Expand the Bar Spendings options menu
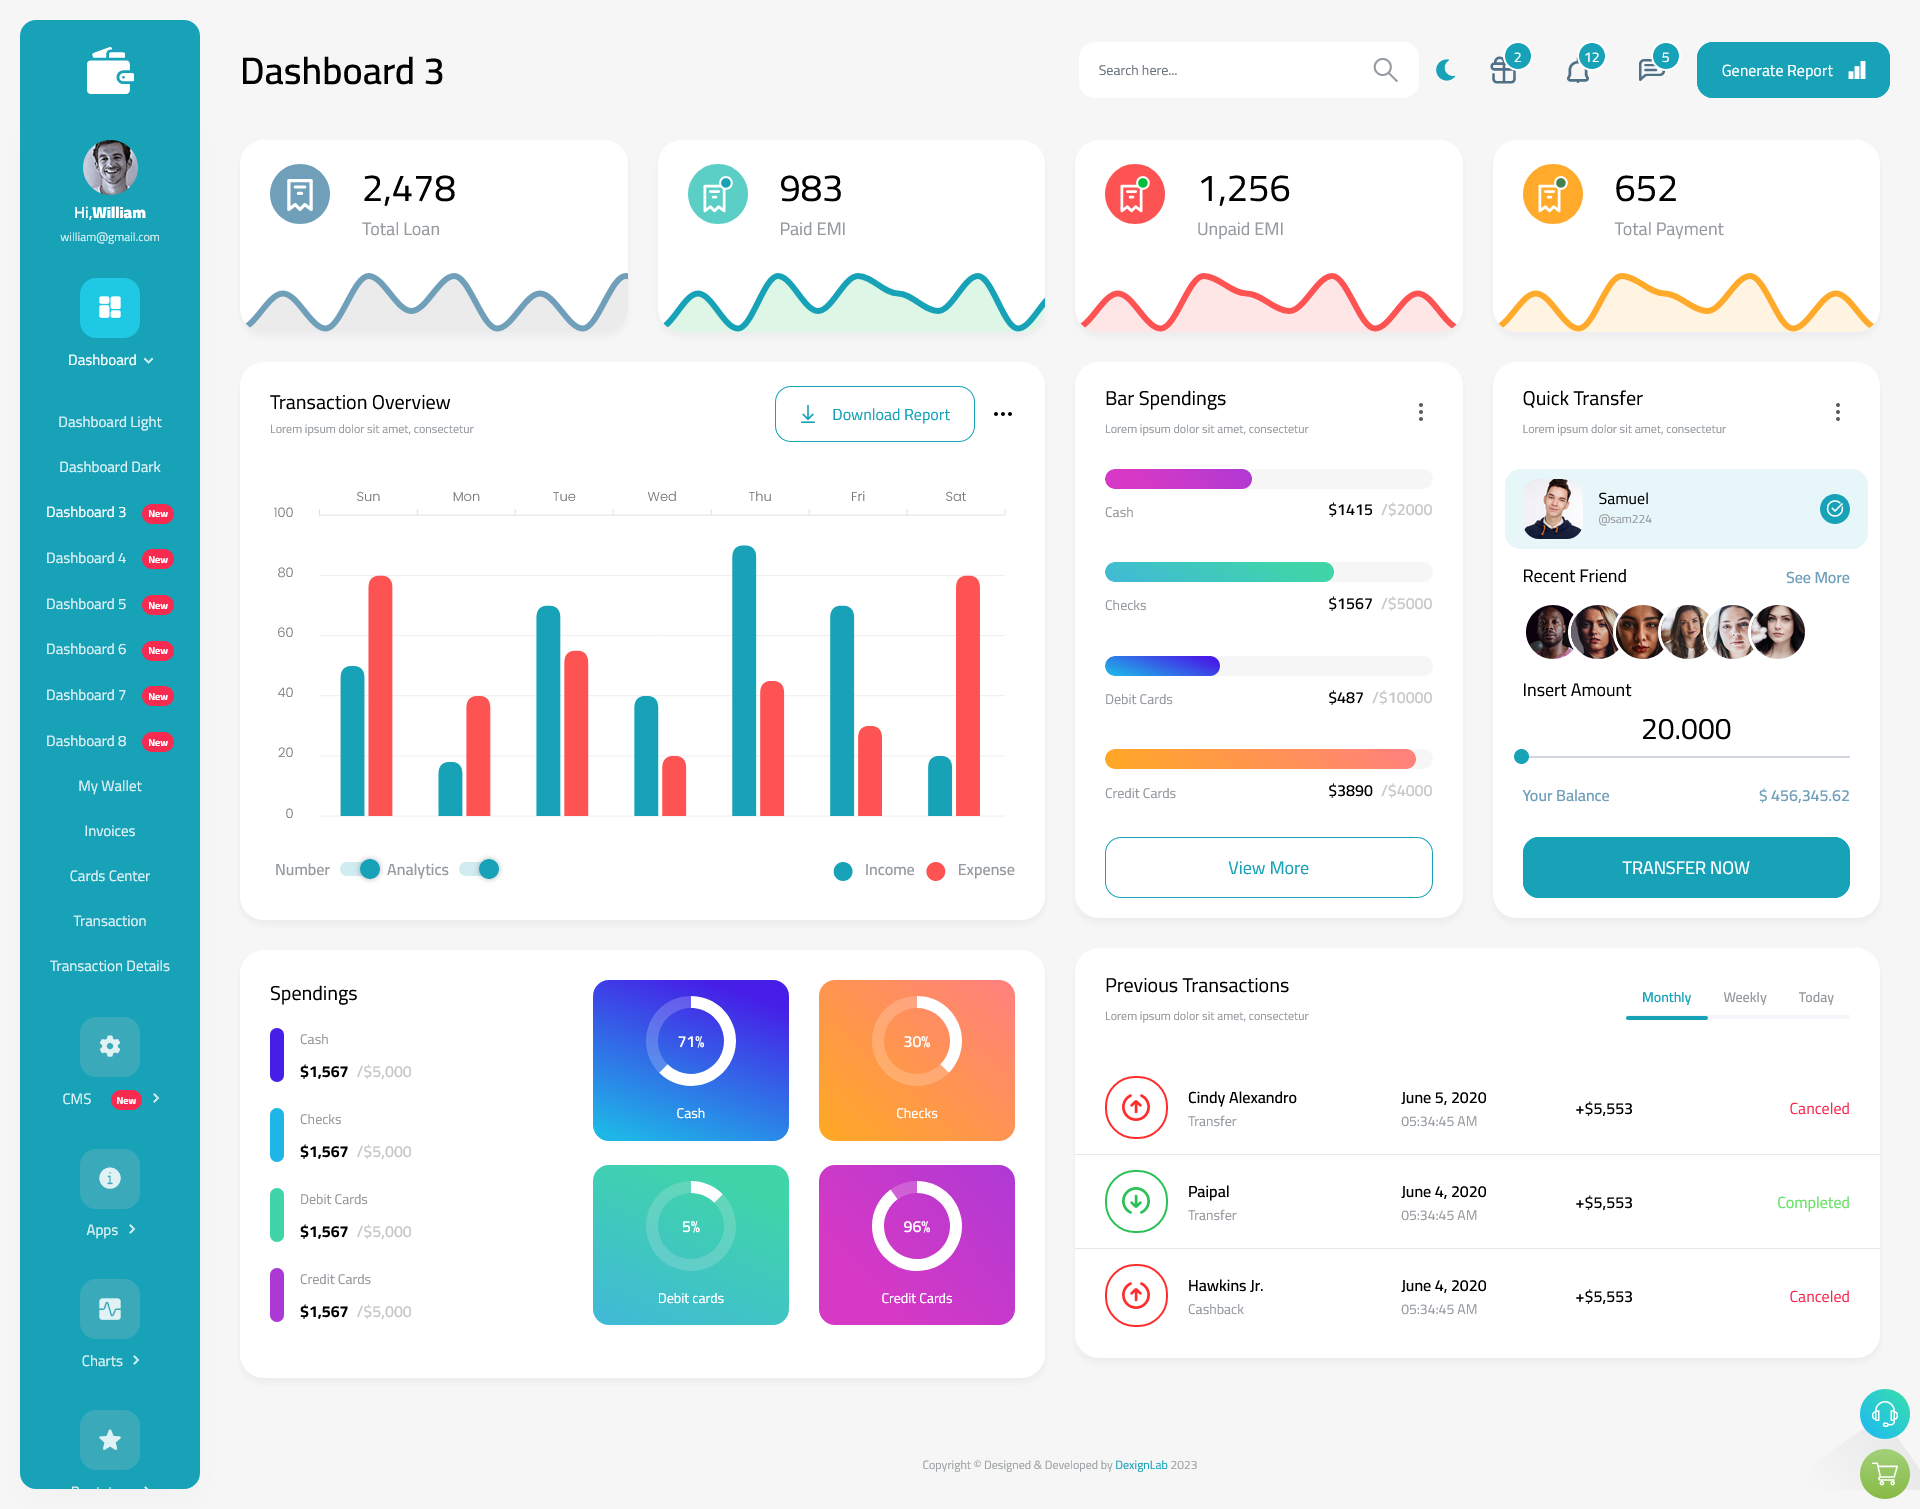The width and height of the screenshot is (1920, 1509). 1420,412
